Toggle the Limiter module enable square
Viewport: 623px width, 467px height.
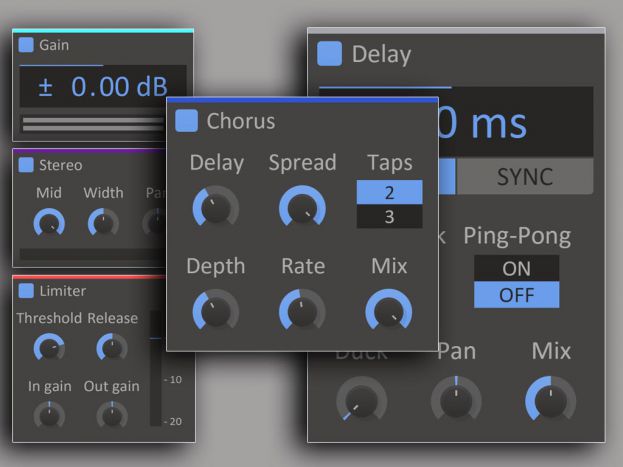coord(26,291)
